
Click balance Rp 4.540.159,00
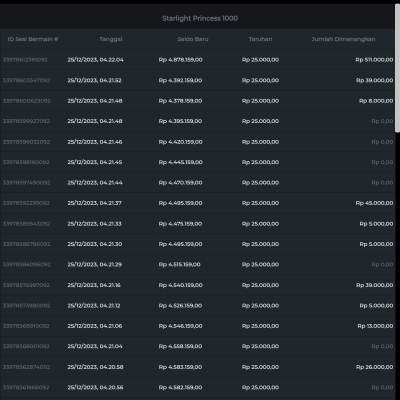tap(180, 285)
